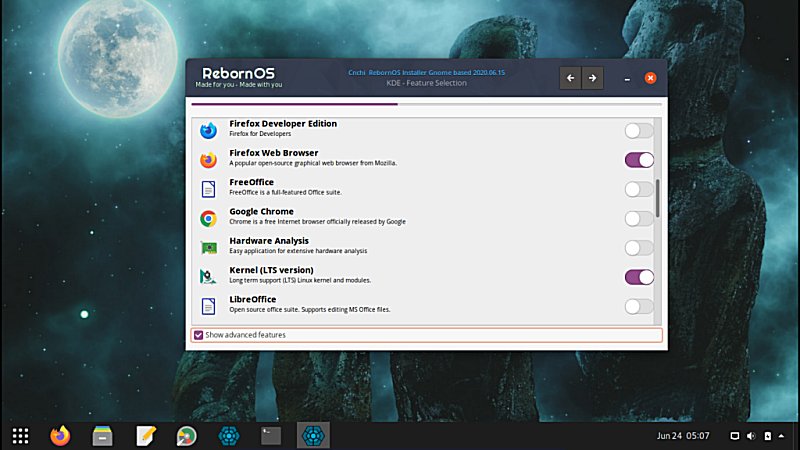Image resolution: width=800 pixels, height=450 pixels.
Task: Turn off Kernel LTS version switch
Action: (x=639, y=277)
